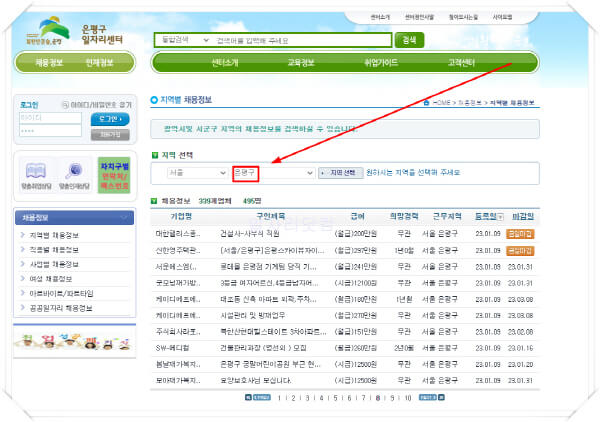Go to results page 10

pyautogui.click(x=408, y=398)
